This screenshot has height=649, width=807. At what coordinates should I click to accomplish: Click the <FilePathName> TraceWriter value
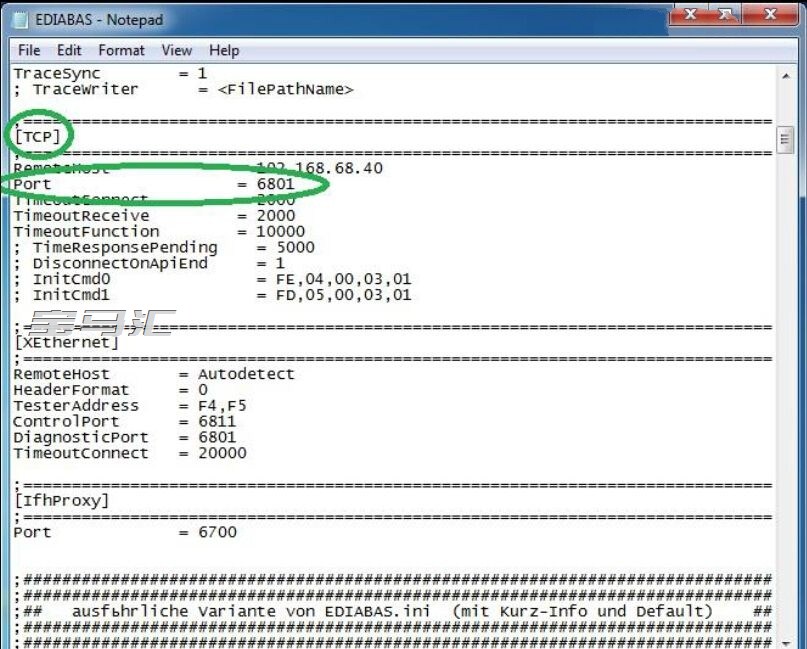(286, 90)
